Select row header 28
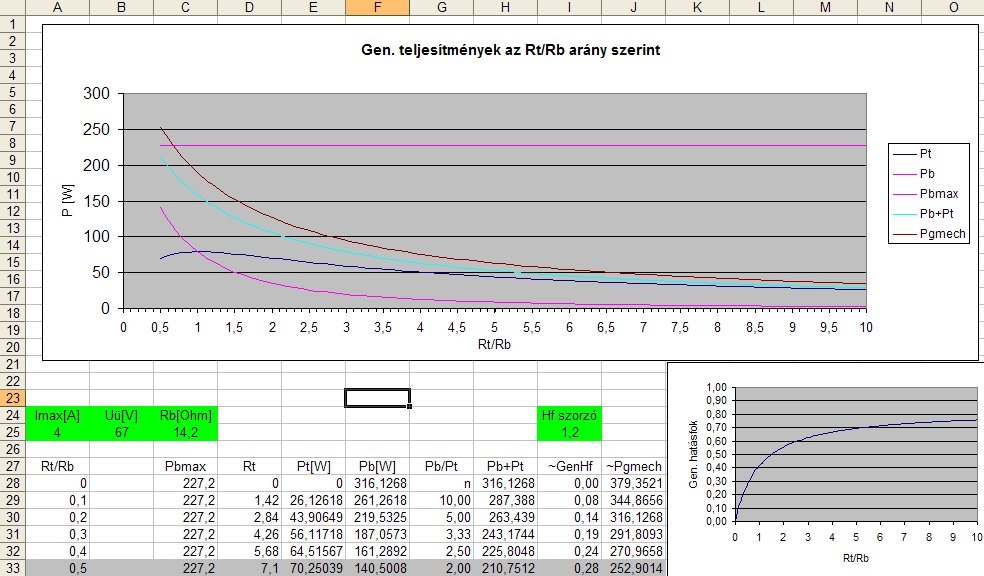Image resolution: width=984 pixels, height=576 pixels. (x=13, y=483)
